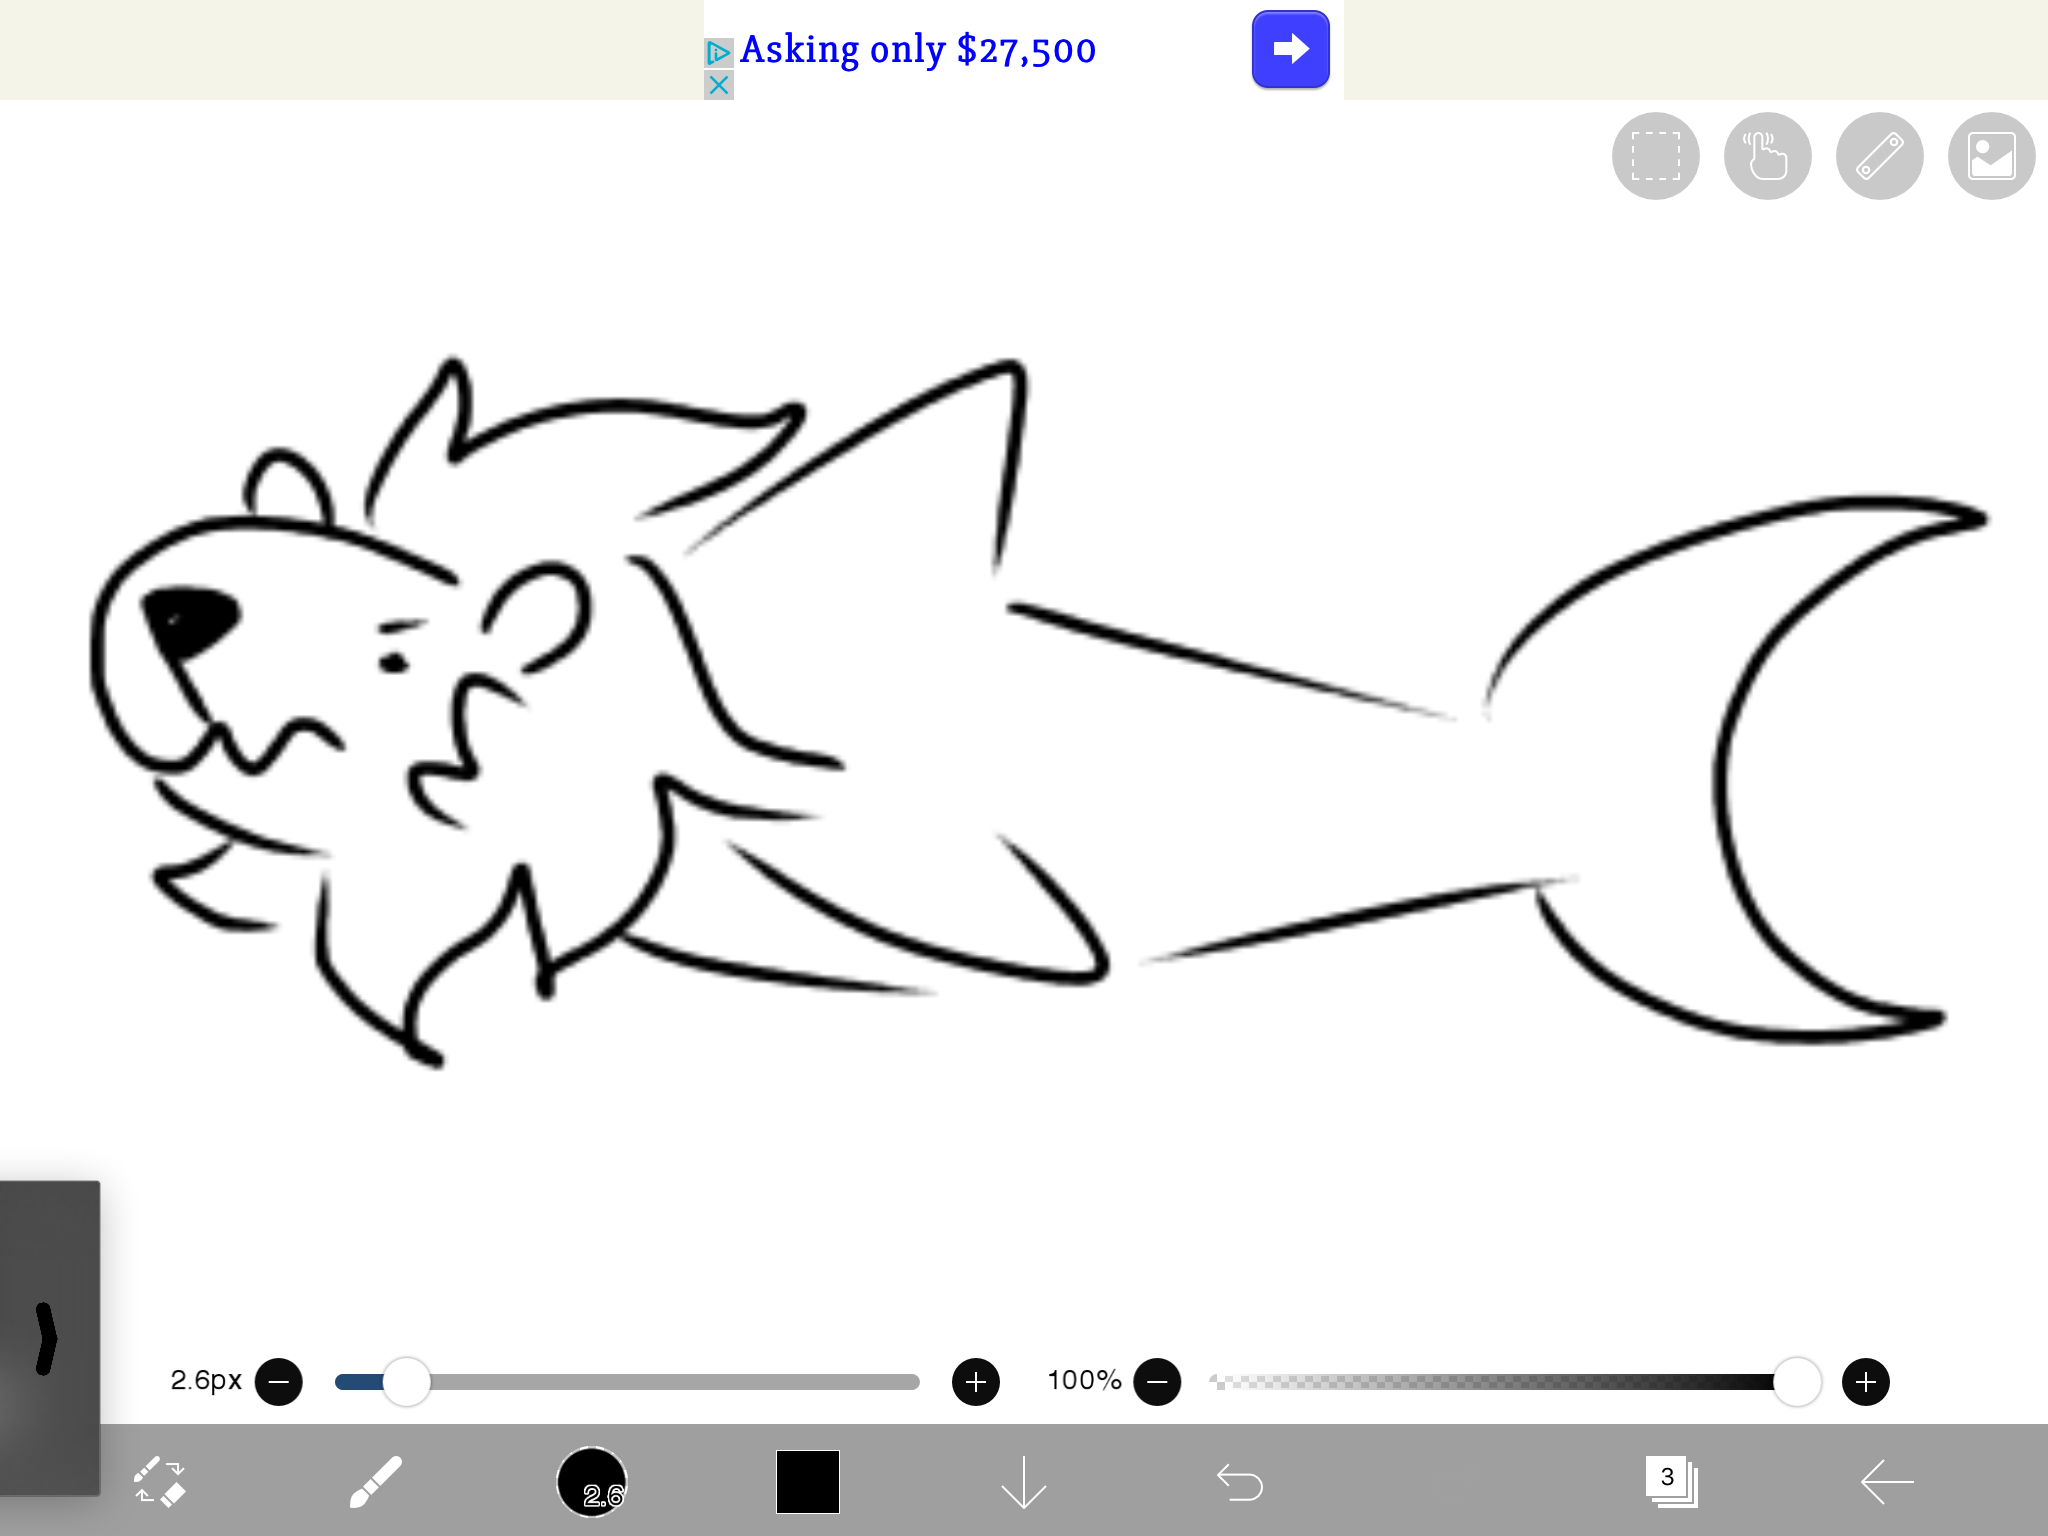Open the selection area tool

tap(1655, 156)
